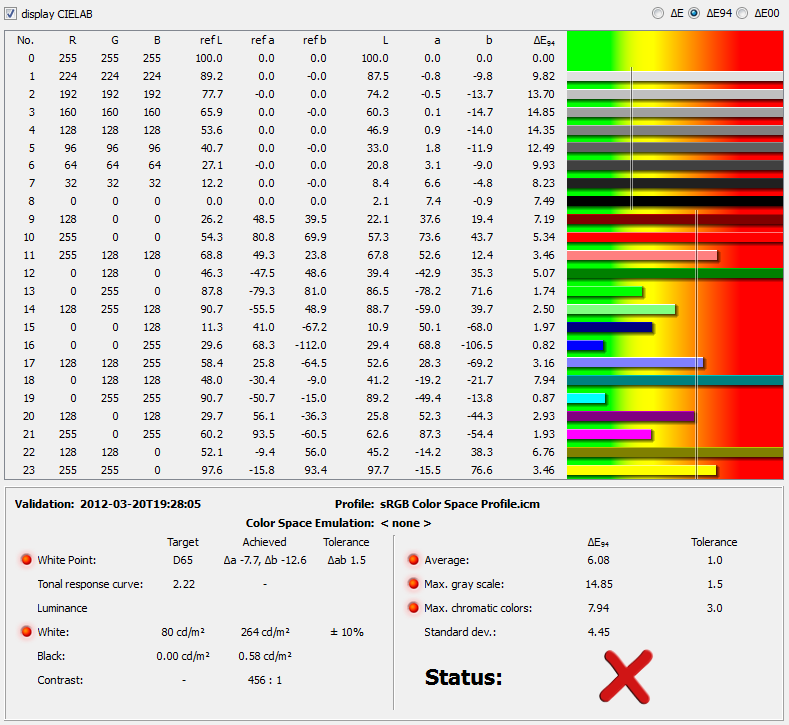Click the No. column header
The height and width of the screenshot is (725, 789).
click(26, 41)
